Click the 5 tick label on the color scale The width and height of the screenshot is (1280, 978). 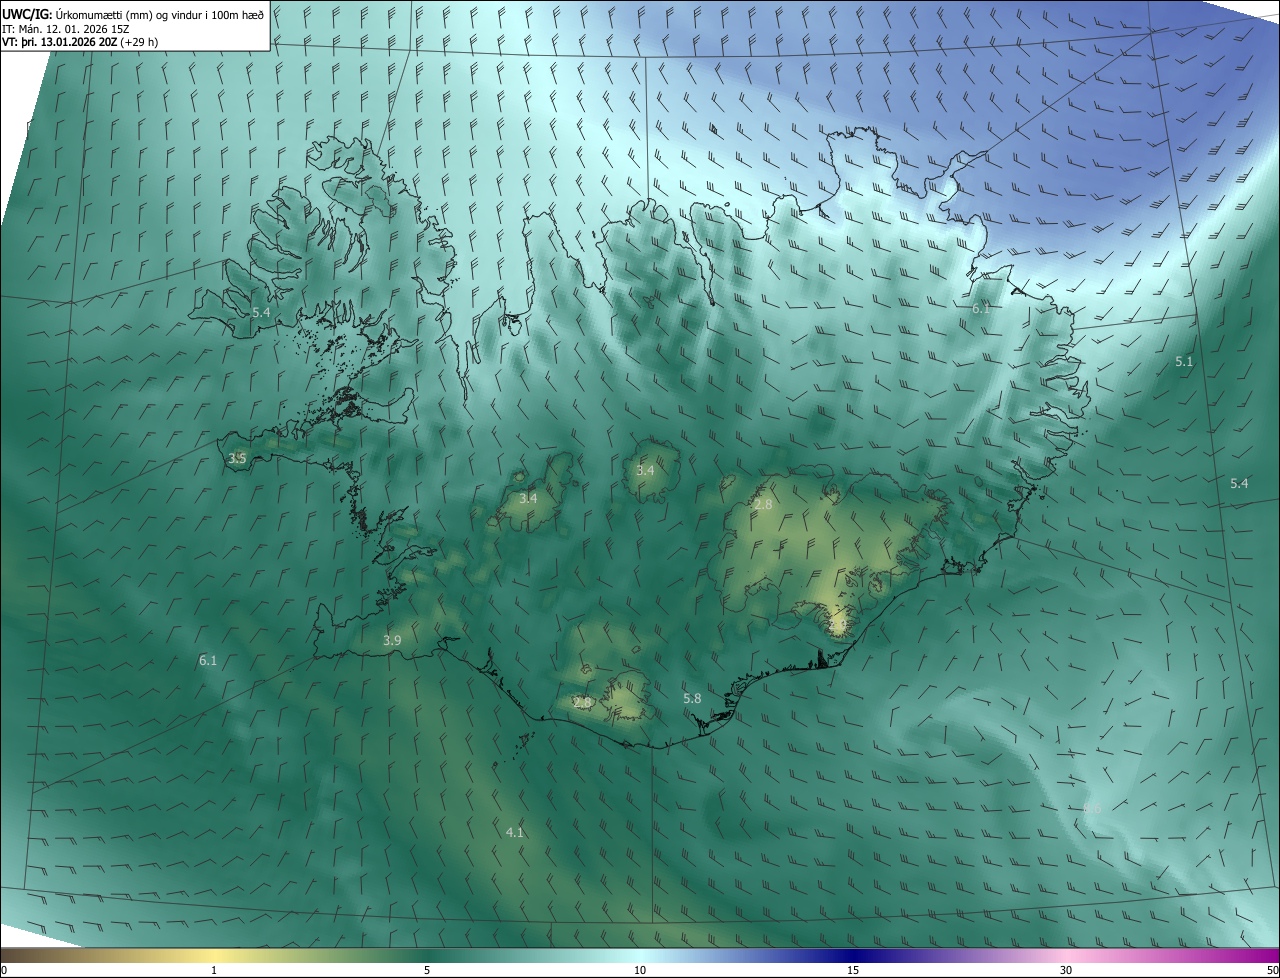point(427,970)
